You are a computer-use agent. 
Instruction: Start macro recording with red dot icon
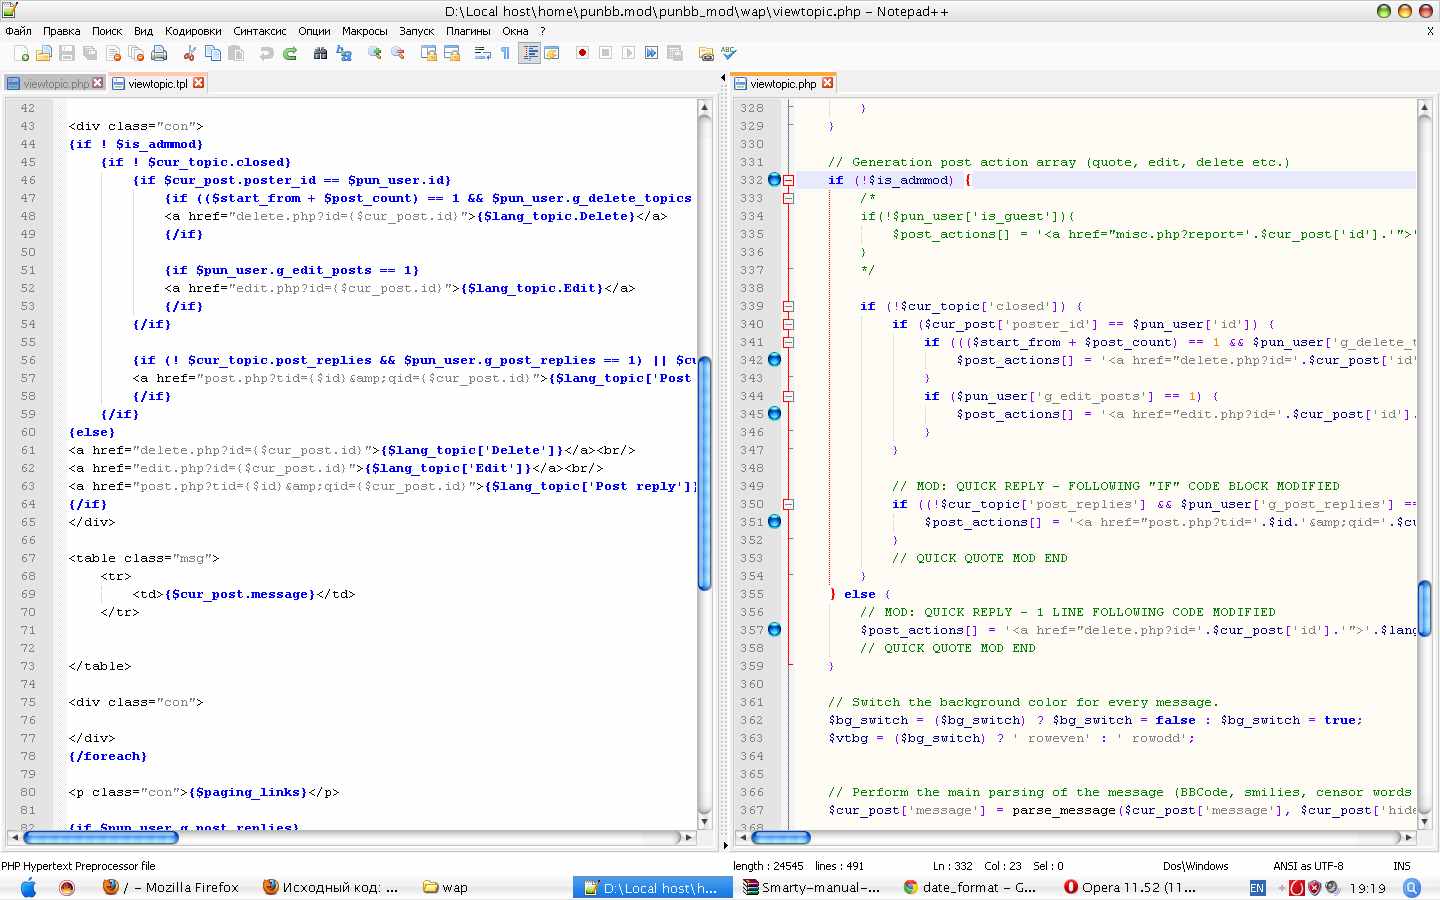pyautogui.click(x=582, y=53)
